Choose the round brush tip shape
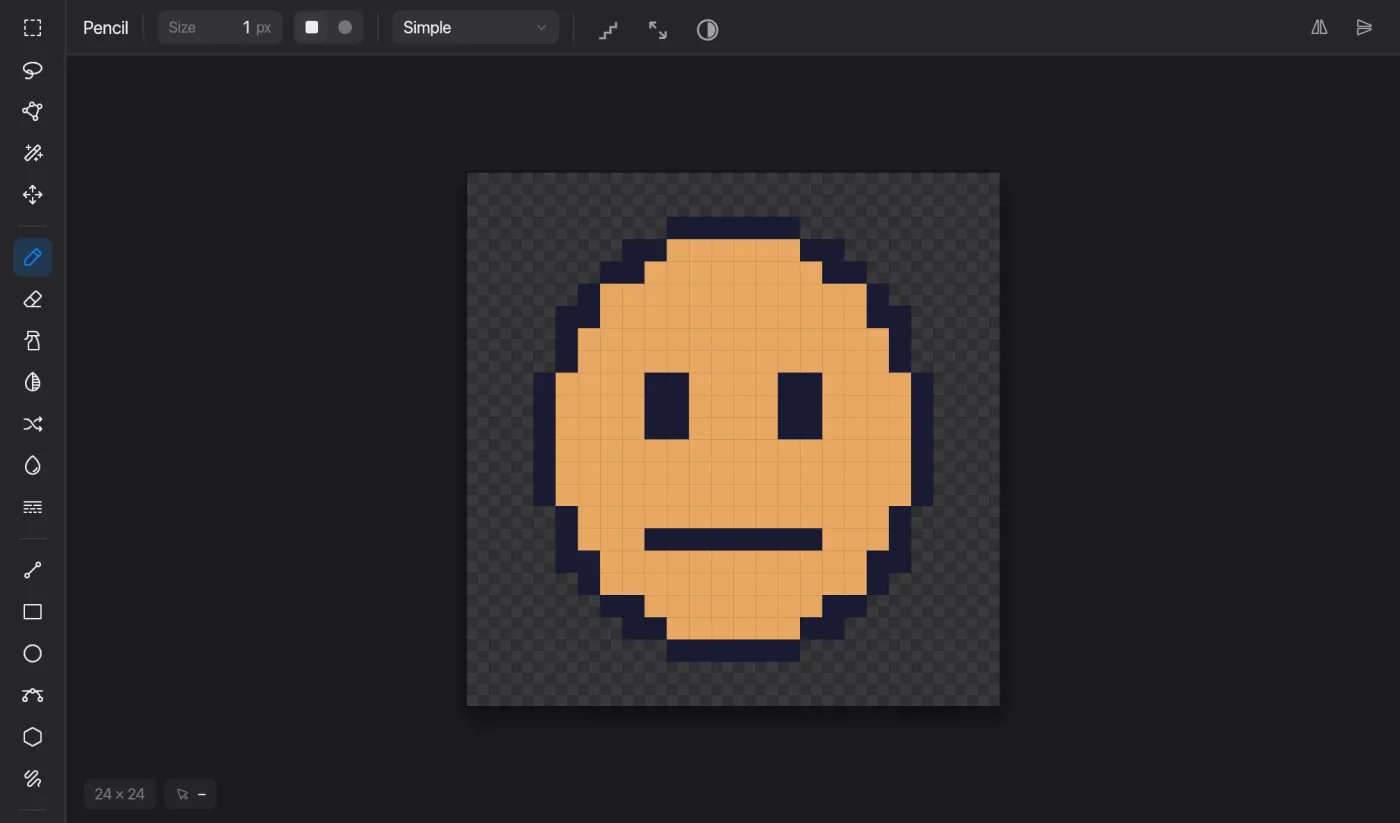This screenshot has width=1400, height=823. pos(345,28)
